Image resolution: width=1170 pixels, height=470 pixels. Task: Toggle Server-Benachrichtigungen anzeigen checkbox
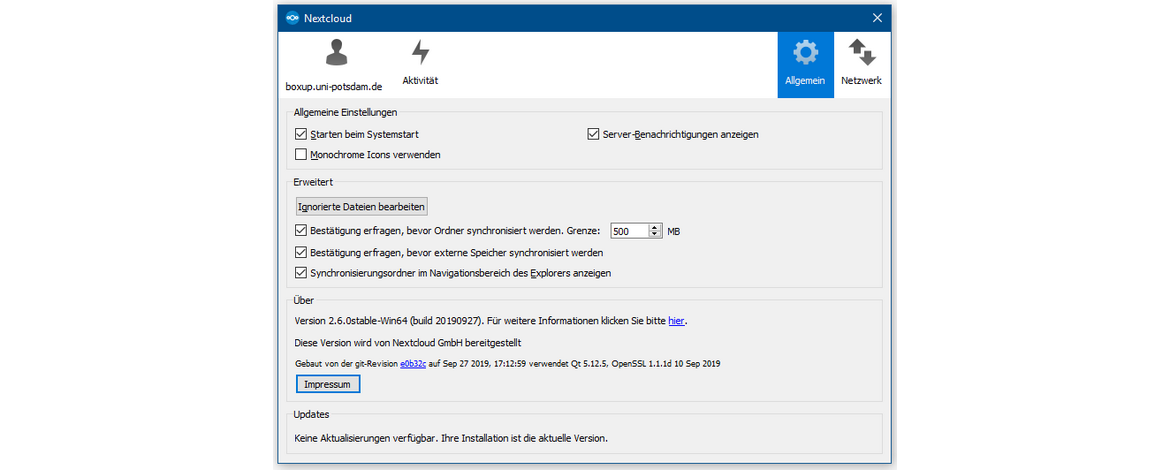(x=594, y=134)
